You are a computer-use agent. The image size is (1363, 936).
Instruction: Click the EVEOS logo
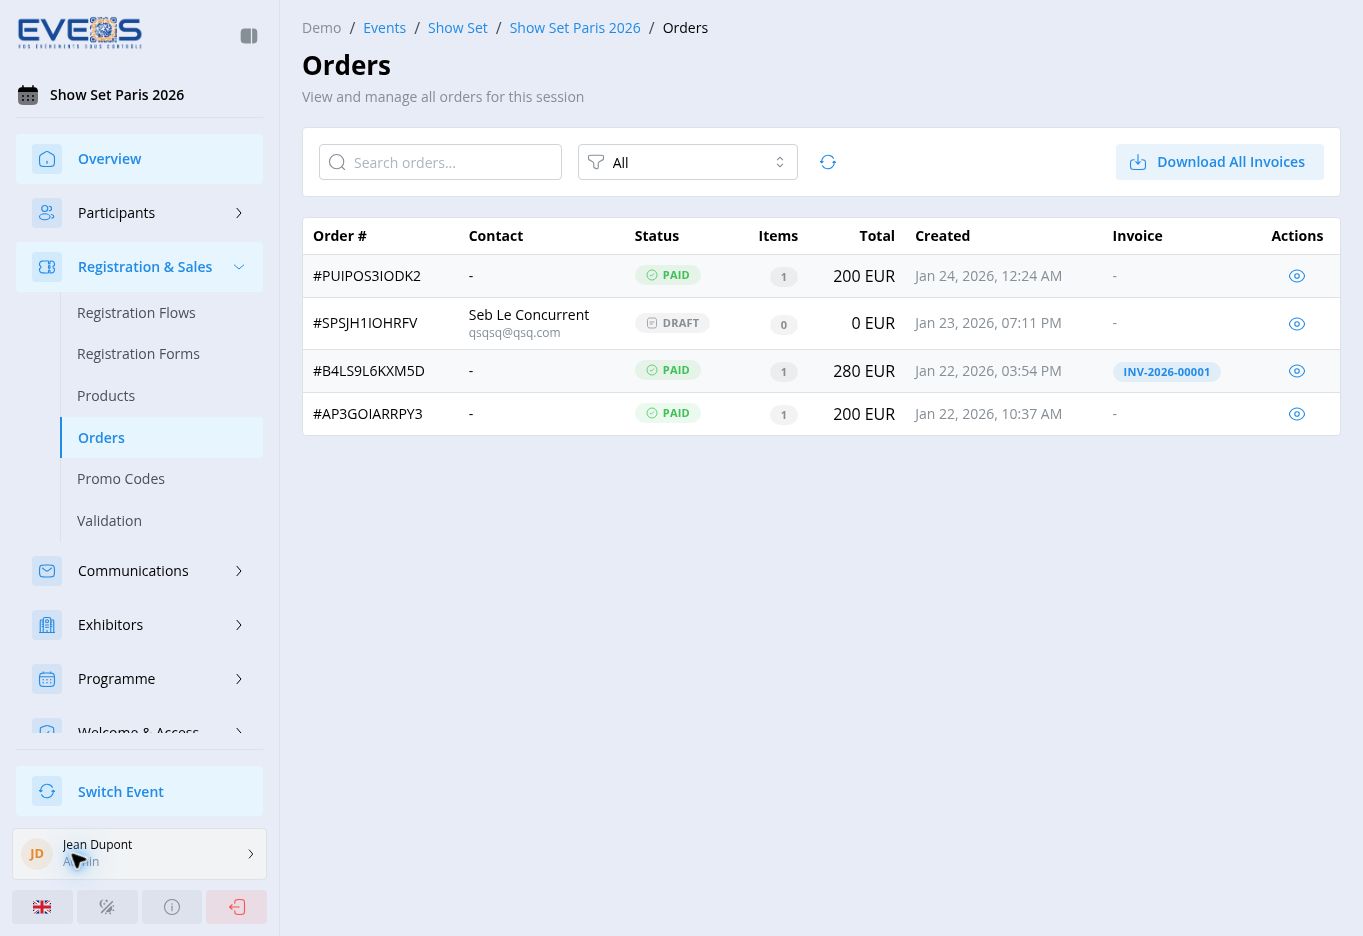pyautogui.click(x=80, y=33)
